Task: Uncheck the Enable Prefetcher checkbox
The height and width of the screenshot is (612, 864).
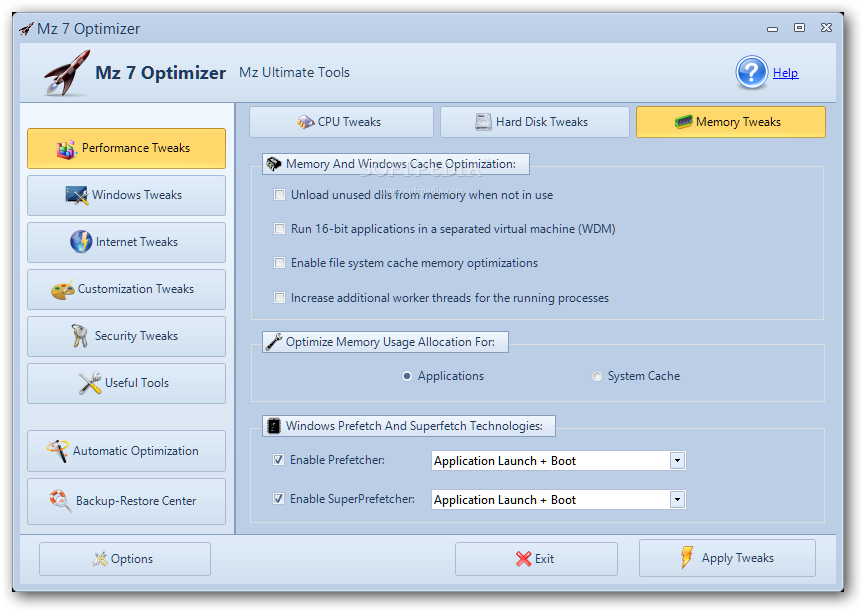Action: (279, 459)
